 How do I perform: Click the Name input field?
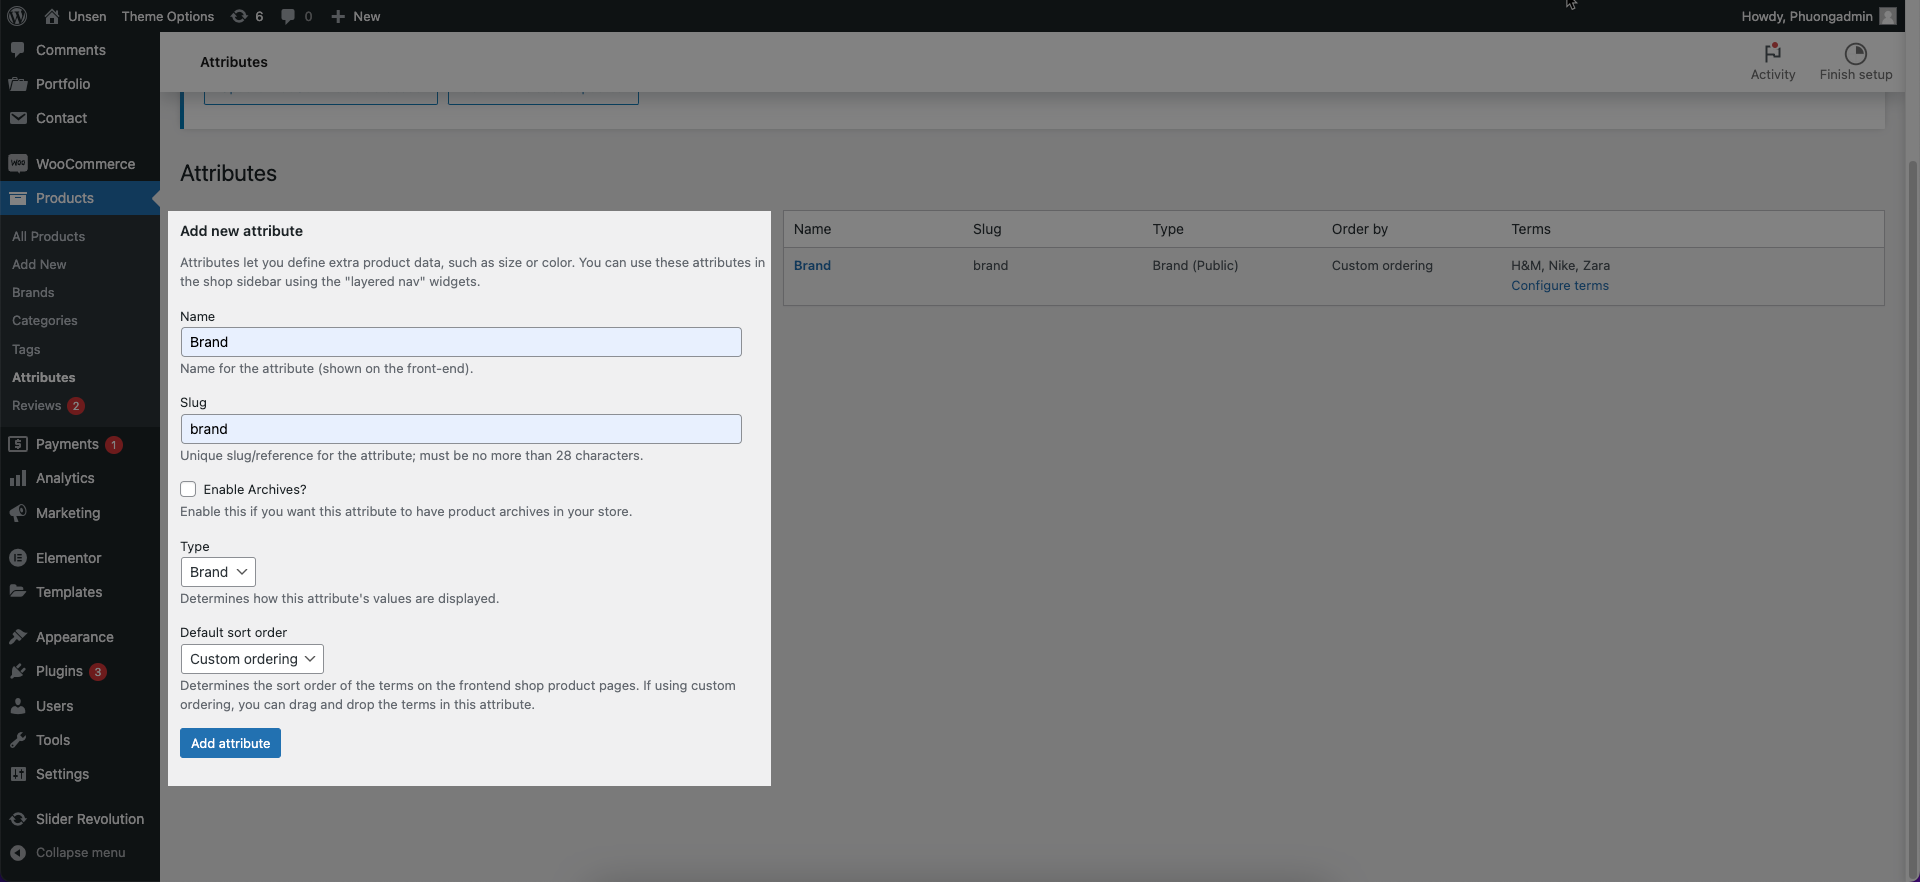pos(461,342)
